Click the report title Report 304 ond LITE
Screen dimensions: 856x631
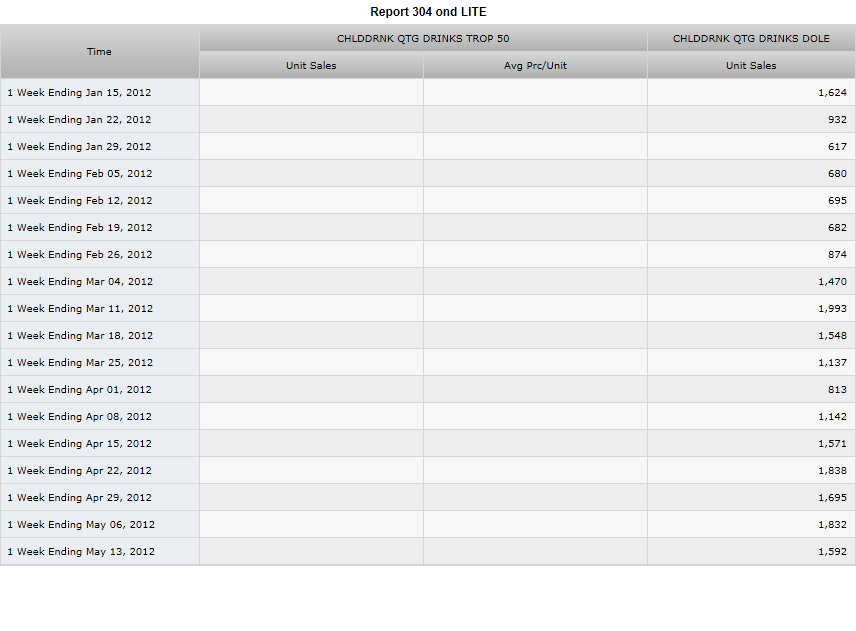428,11
